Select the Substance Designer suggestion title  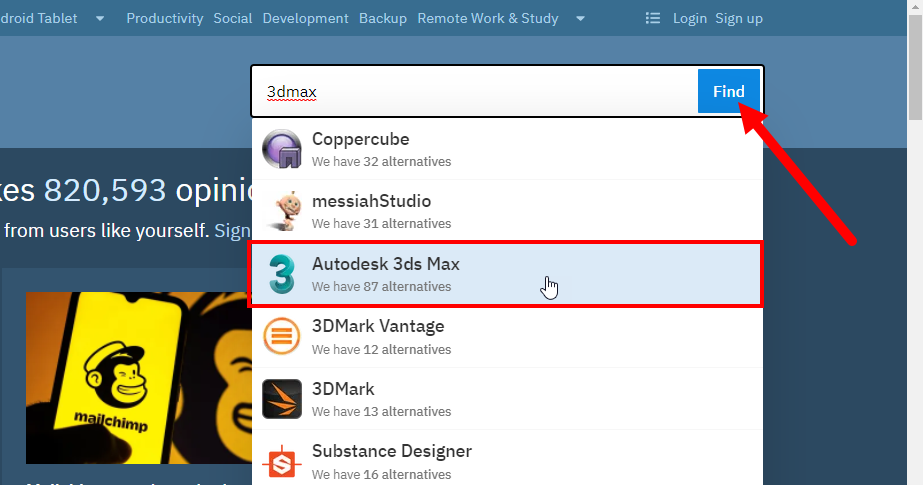(392, 451)
